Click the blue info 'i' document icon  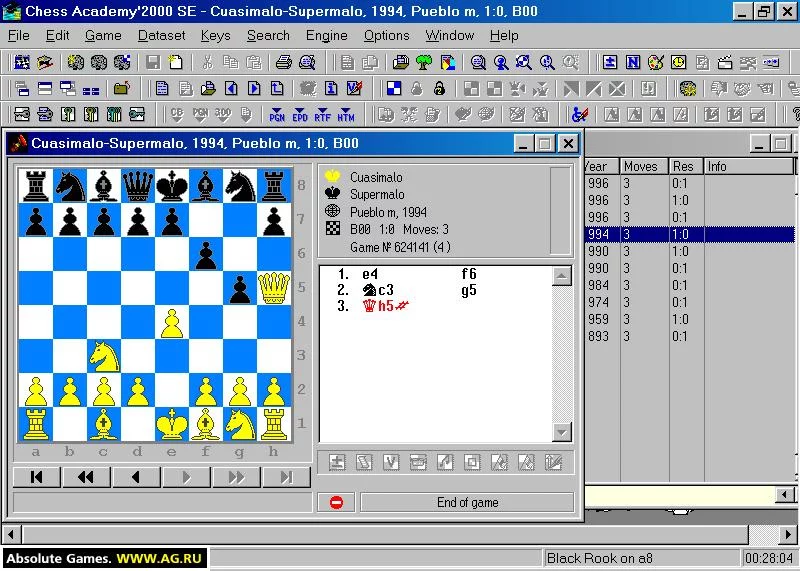(331, 88)
